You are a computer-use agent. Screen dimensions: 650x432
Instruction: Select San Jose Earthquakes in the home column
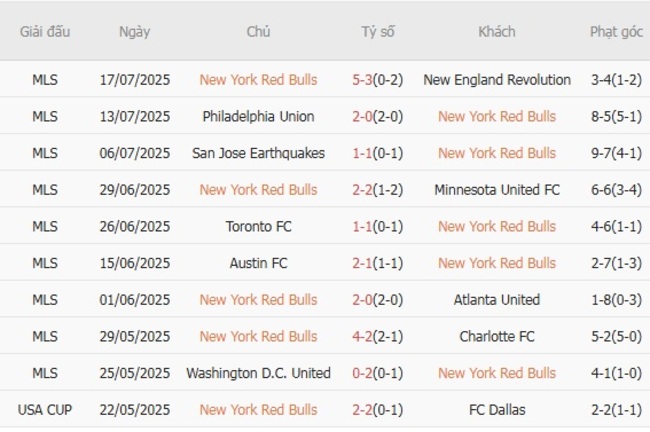(x=258, y=153)
